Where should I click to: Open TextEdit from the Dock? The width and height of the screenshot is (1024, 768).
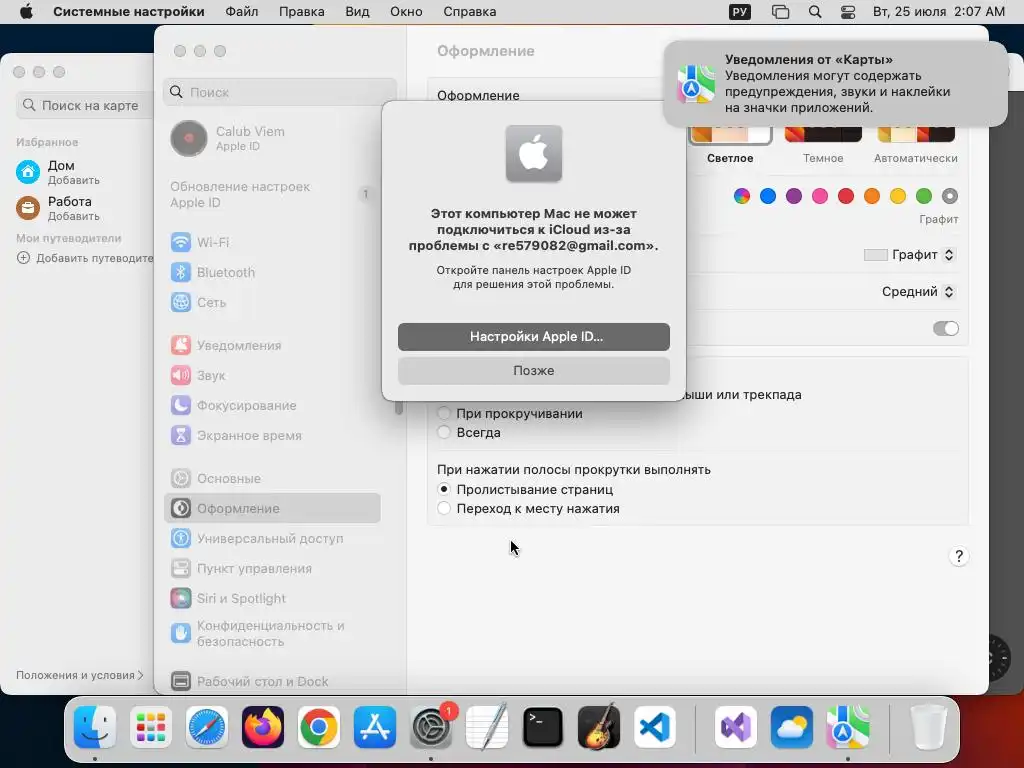point(487,727)
